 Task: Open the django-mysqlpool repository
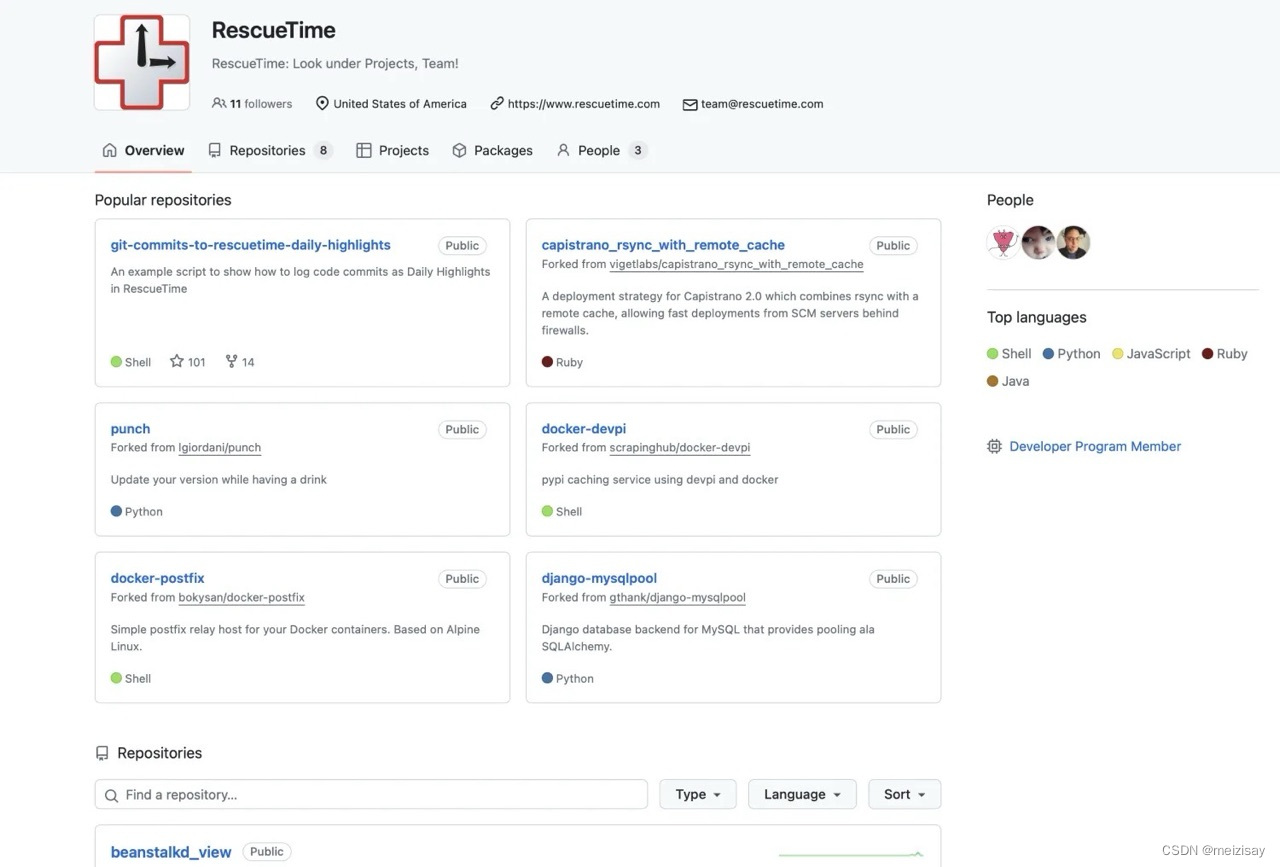pyautogui.click(x=599, y=578)
